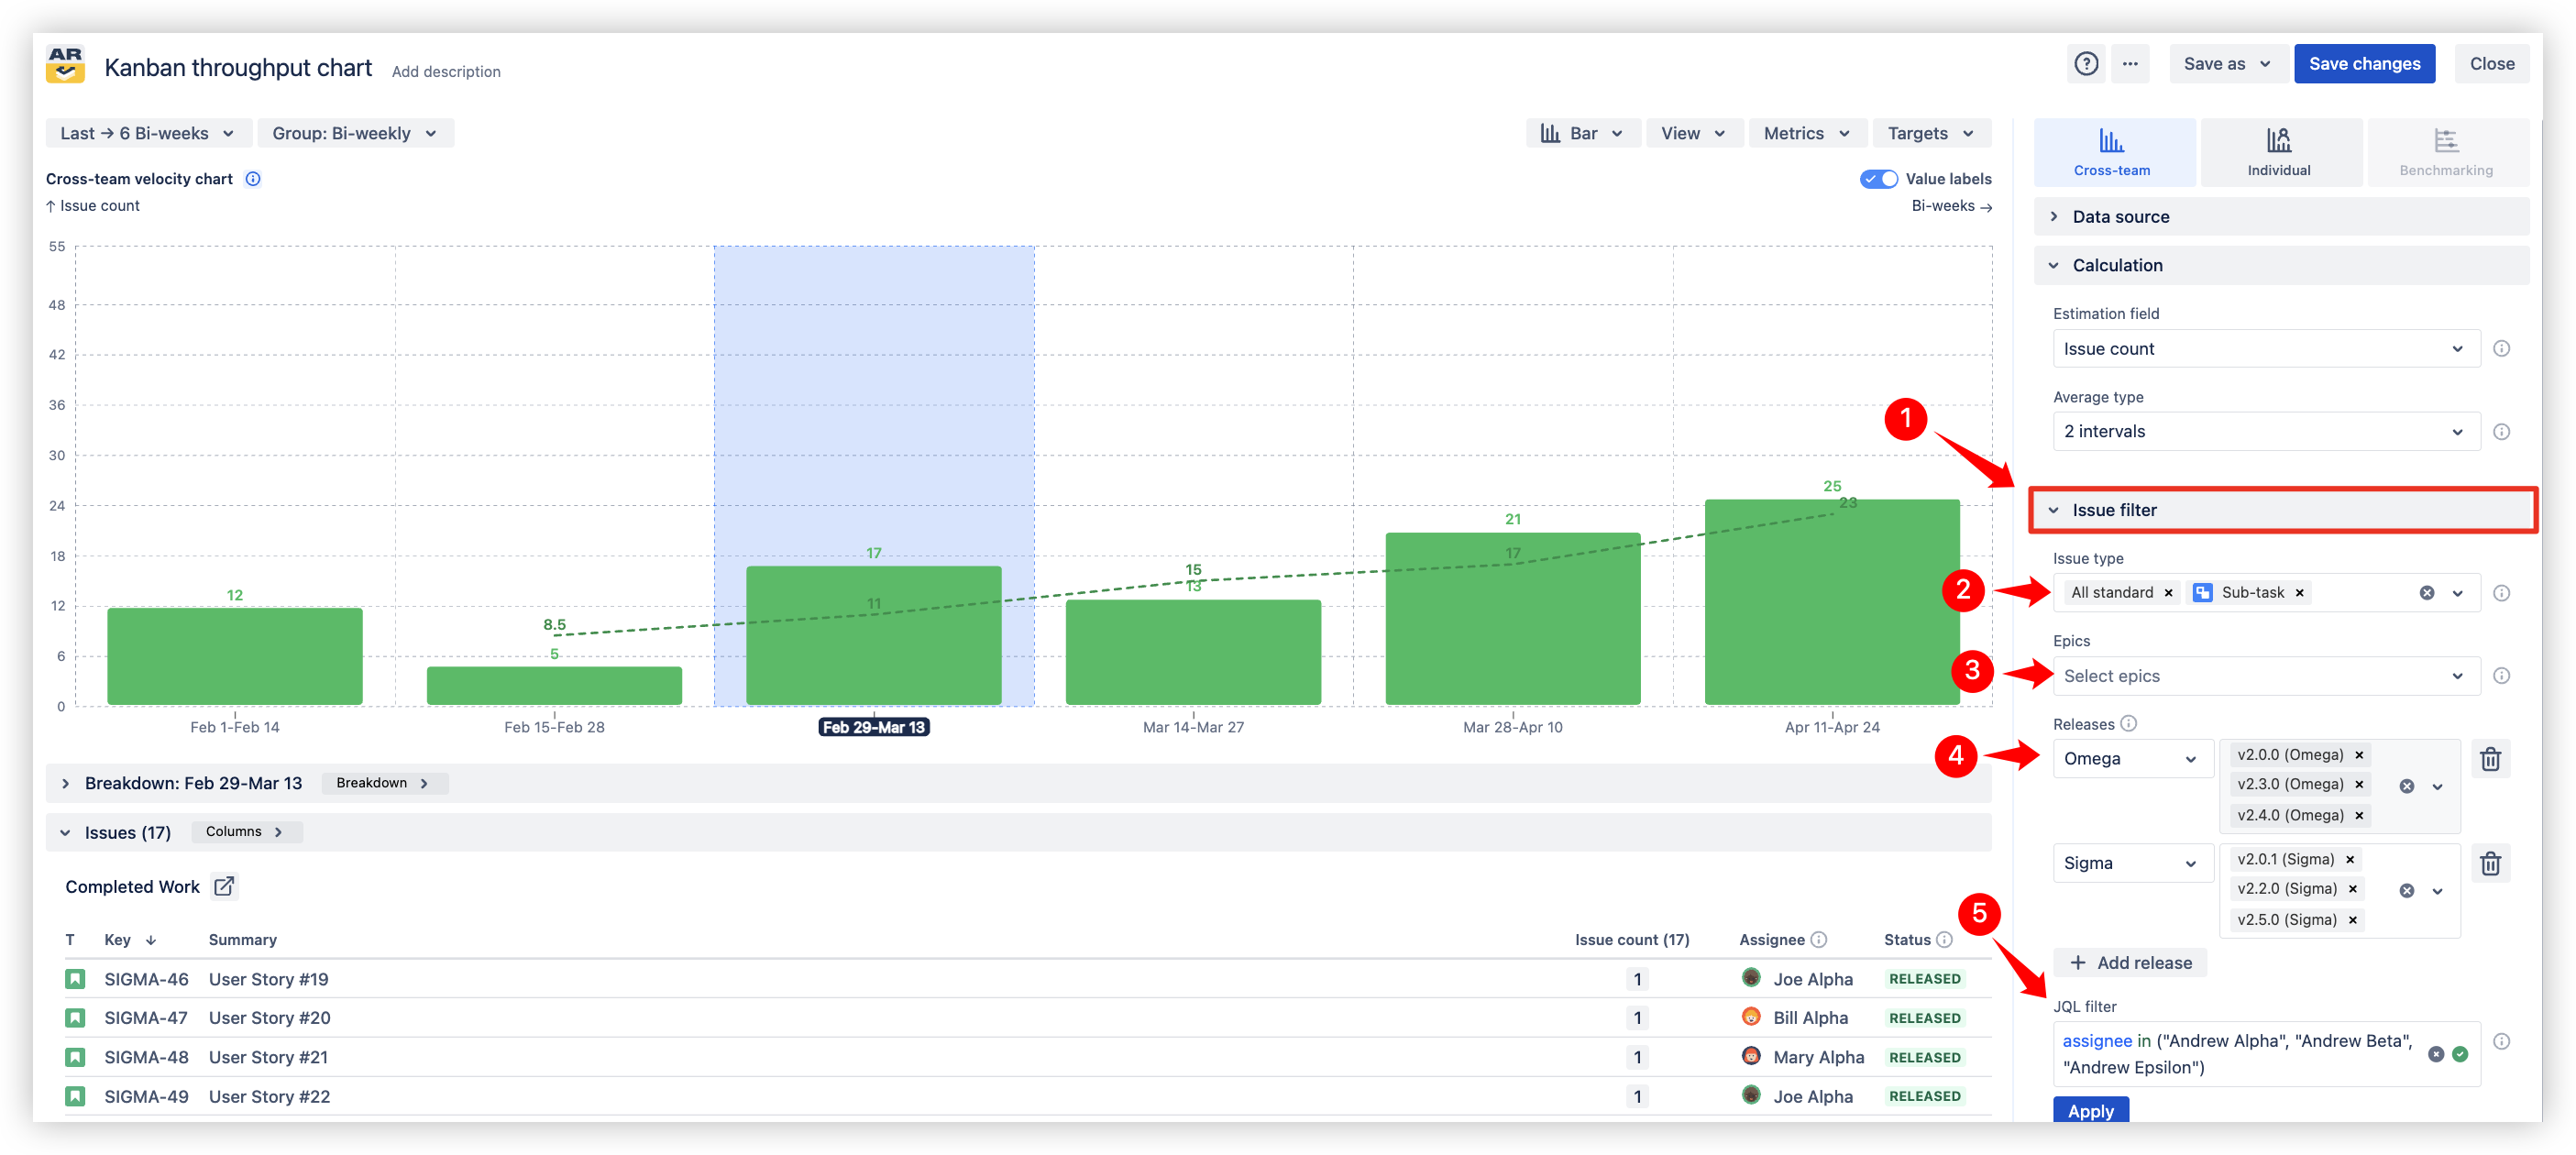Delete the Omega release row
This screenshot has width=2576, height=1155.
tap(2490, 759)
